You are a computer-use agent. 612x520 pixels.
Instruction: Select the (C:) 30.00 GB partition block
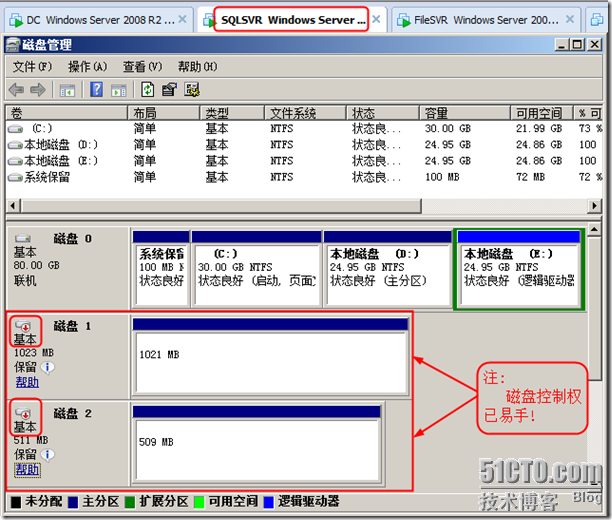(x=257, y=269)
